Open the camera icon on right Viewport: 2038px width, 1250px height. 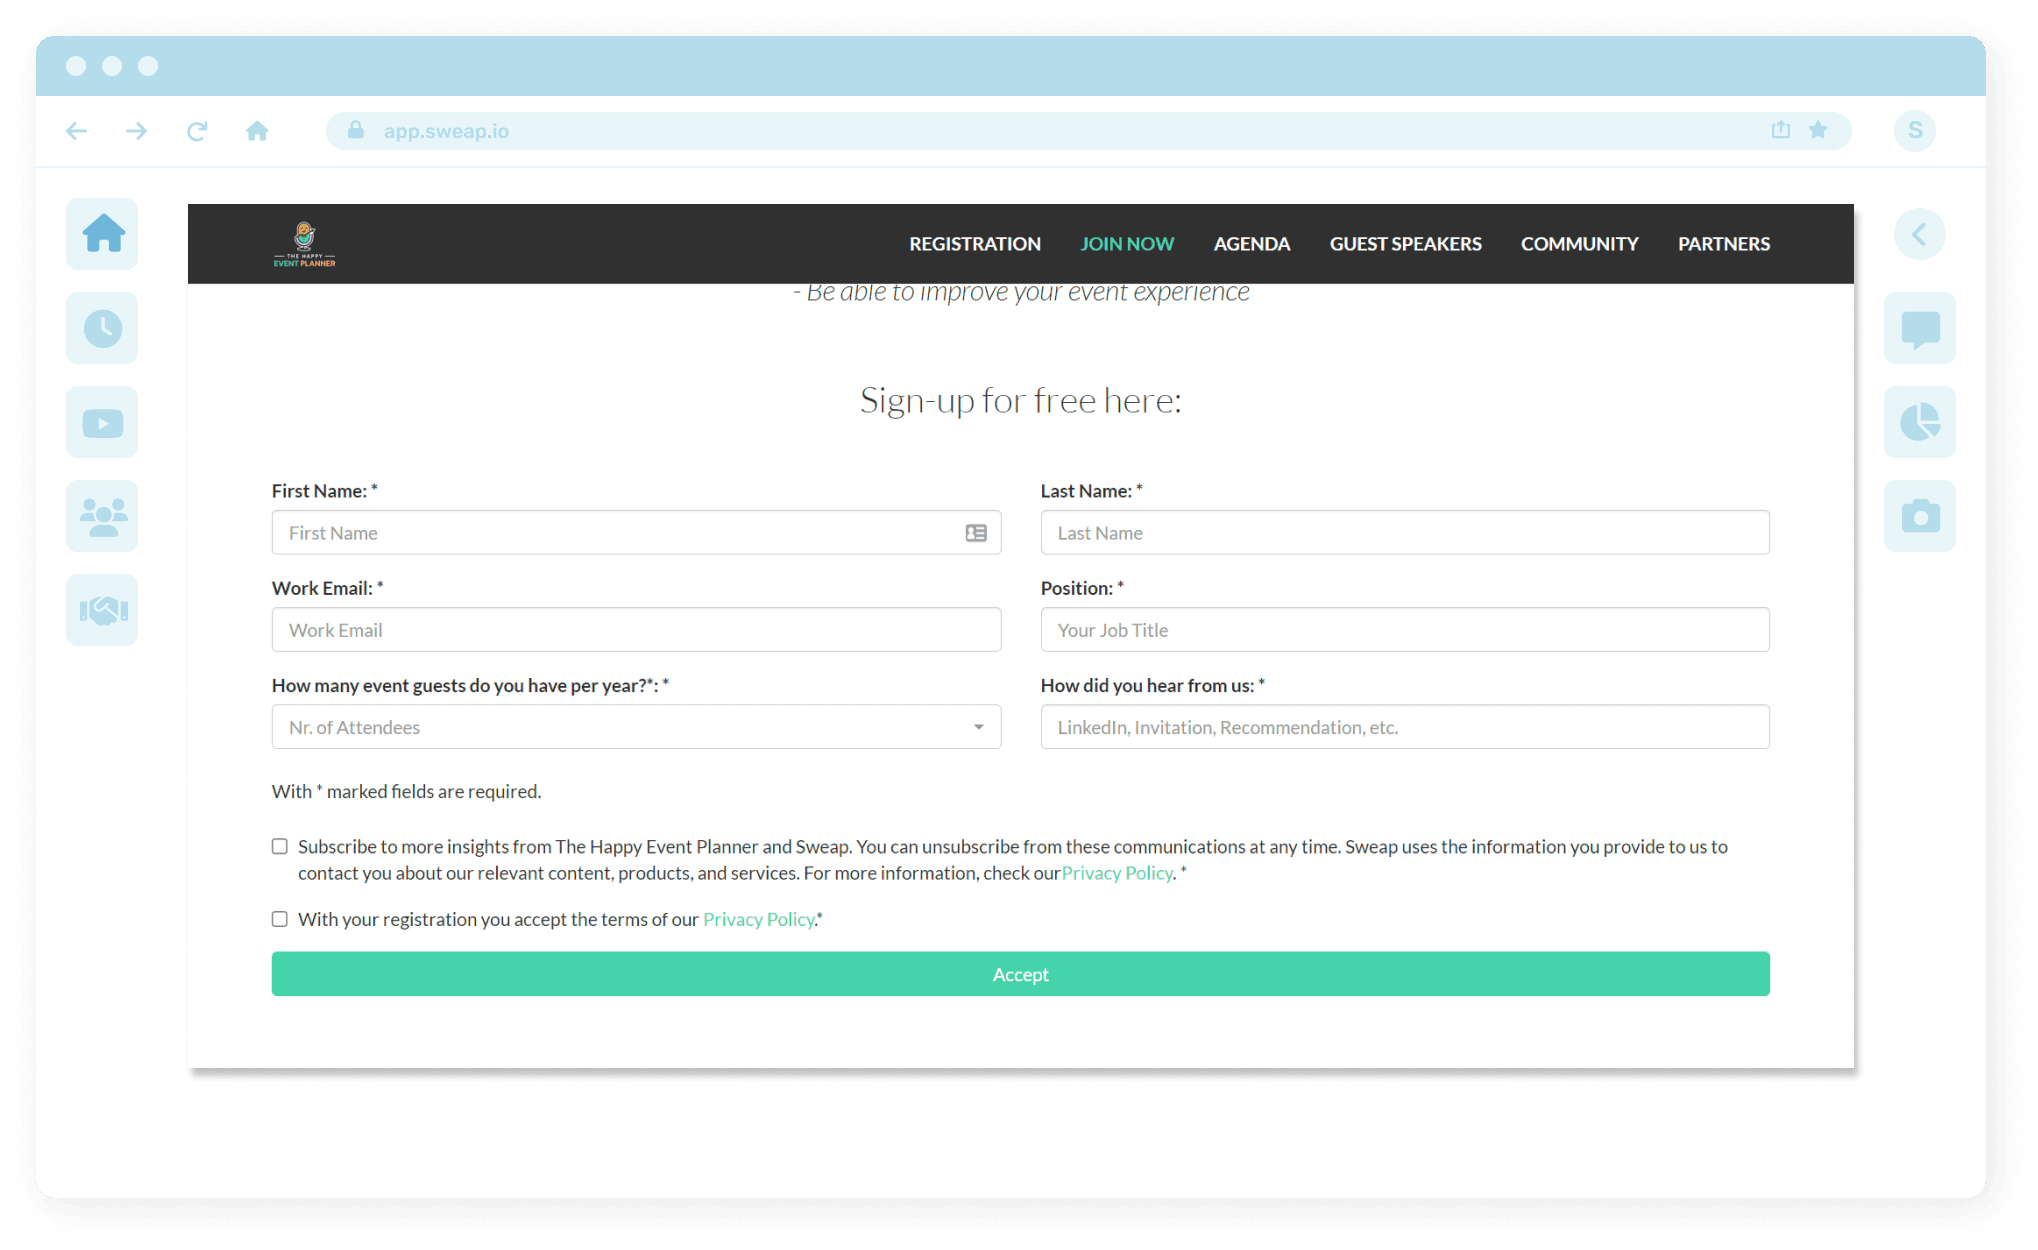click(x=1920, y=517)
